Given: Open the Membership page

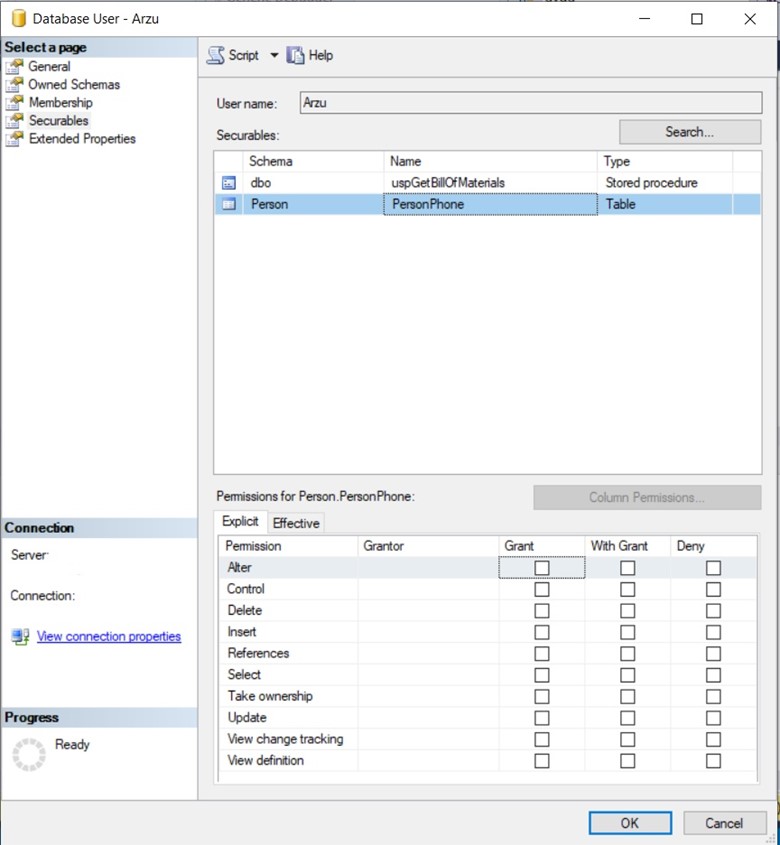Looking at the screenshot, I should pyautogui.click(x=60, y=103).
